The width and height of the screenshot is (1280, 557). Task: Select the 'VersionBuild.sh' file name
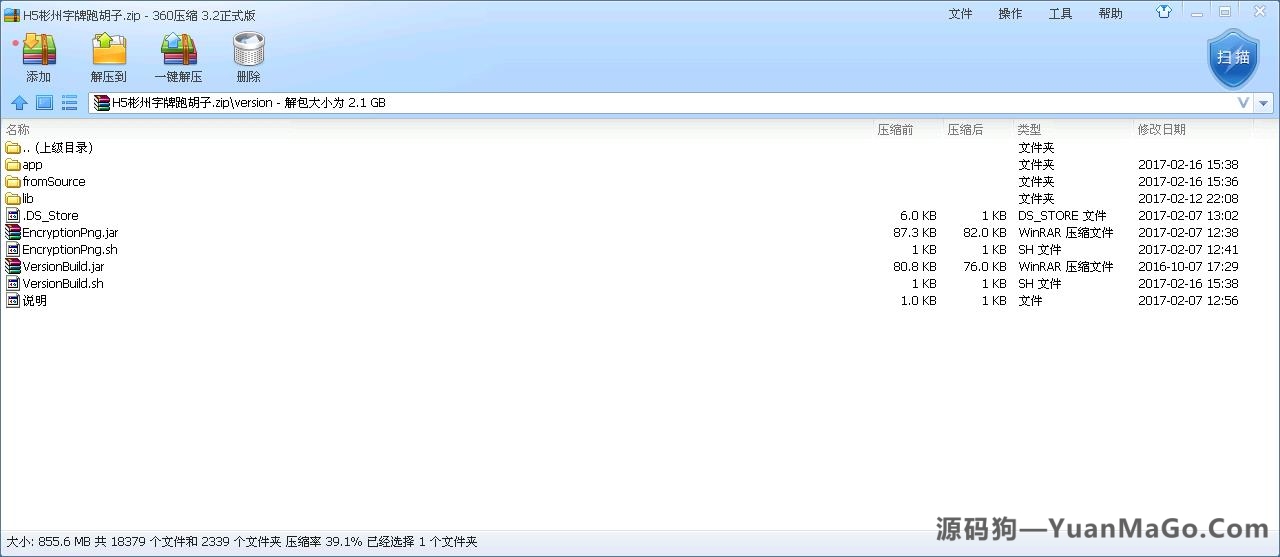(63, 283)
